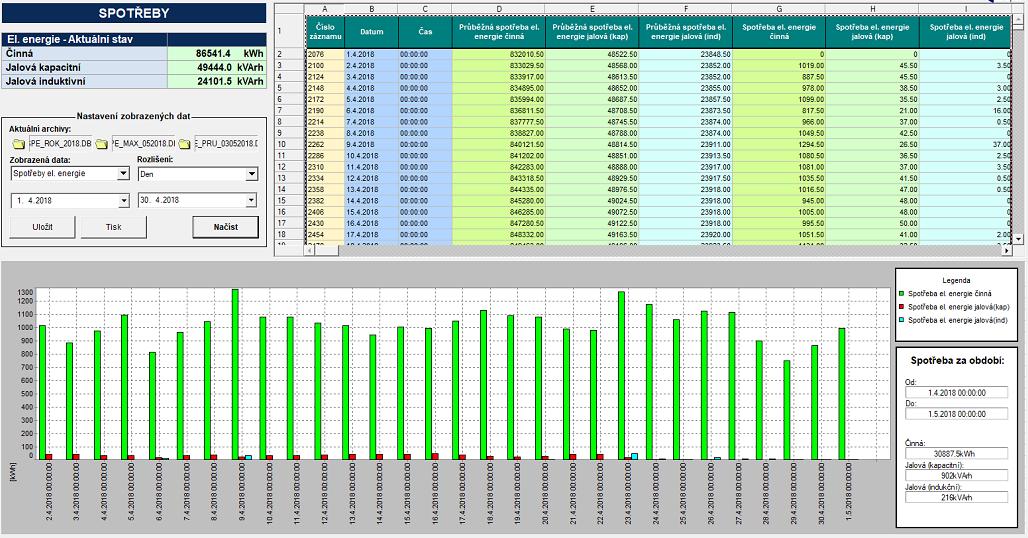Click the red 'jalová(kap)' legend swatch
1028x538 pixels.
pos(900,305)
